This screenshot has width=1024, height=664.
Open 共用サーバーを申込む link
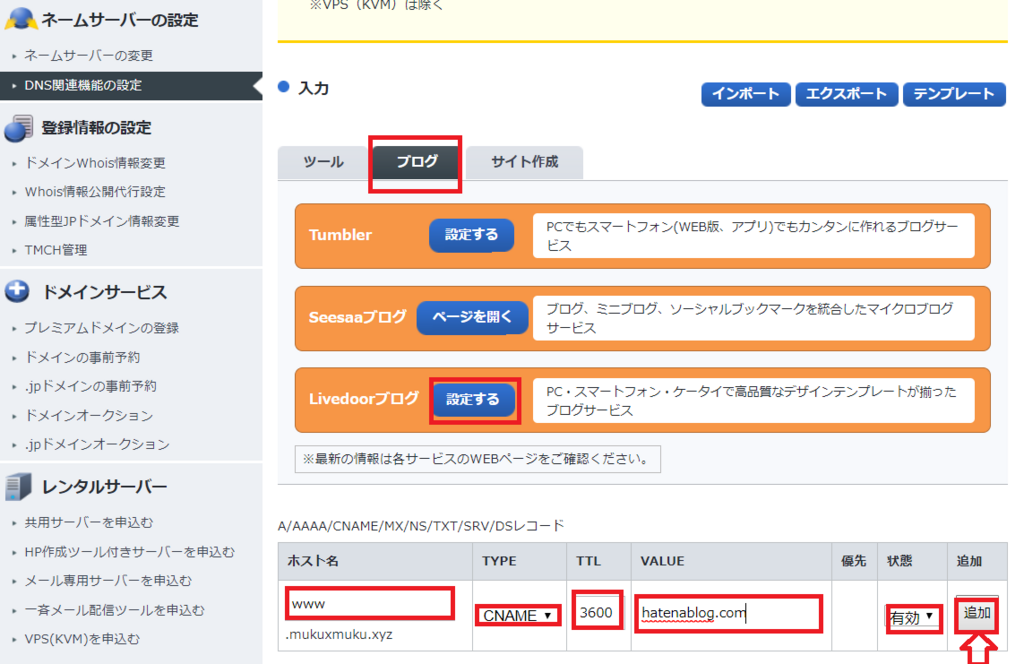[x=88, y=522]
